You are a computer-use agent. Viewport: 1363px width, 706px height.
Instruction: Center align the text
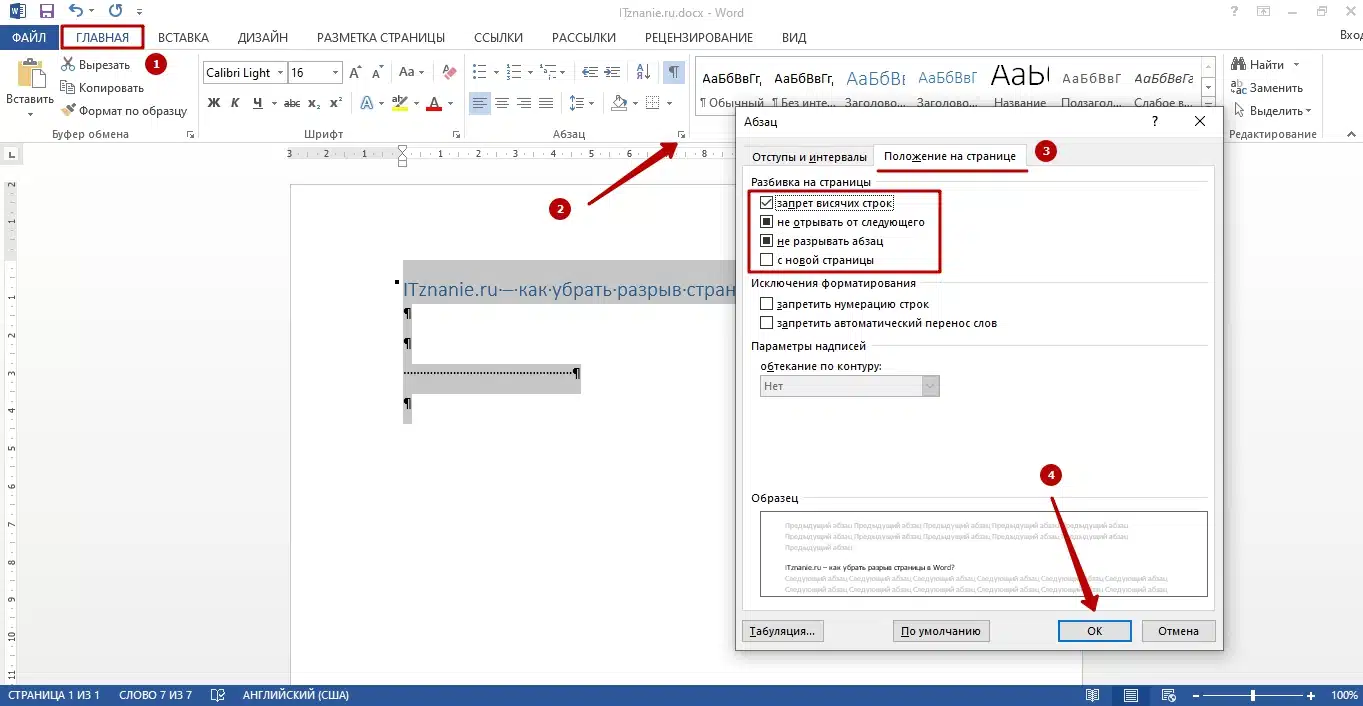502,103
